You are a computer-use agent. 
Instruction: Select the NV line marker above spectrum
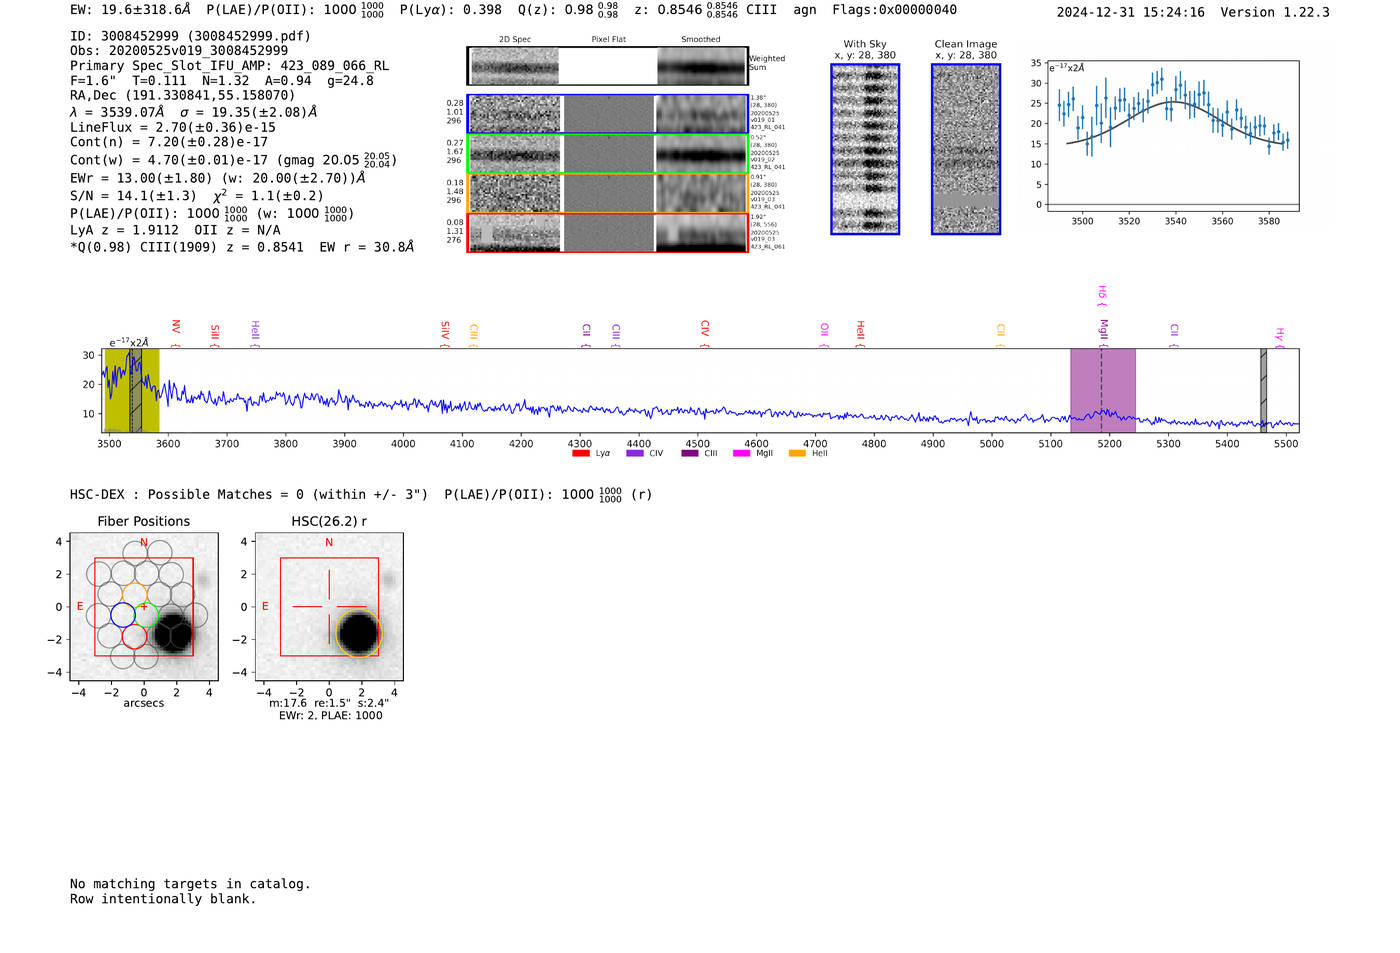176,334
